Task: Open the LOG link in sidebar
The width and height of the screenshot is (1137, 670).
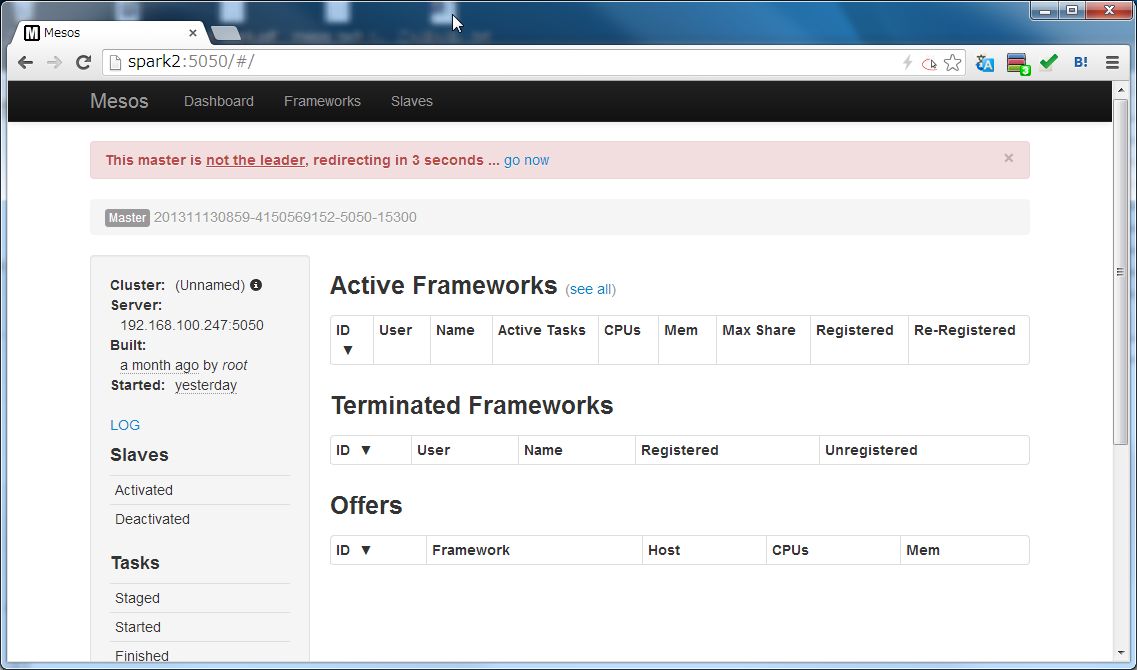Action: pyautogui.click(x=125, y=425)
